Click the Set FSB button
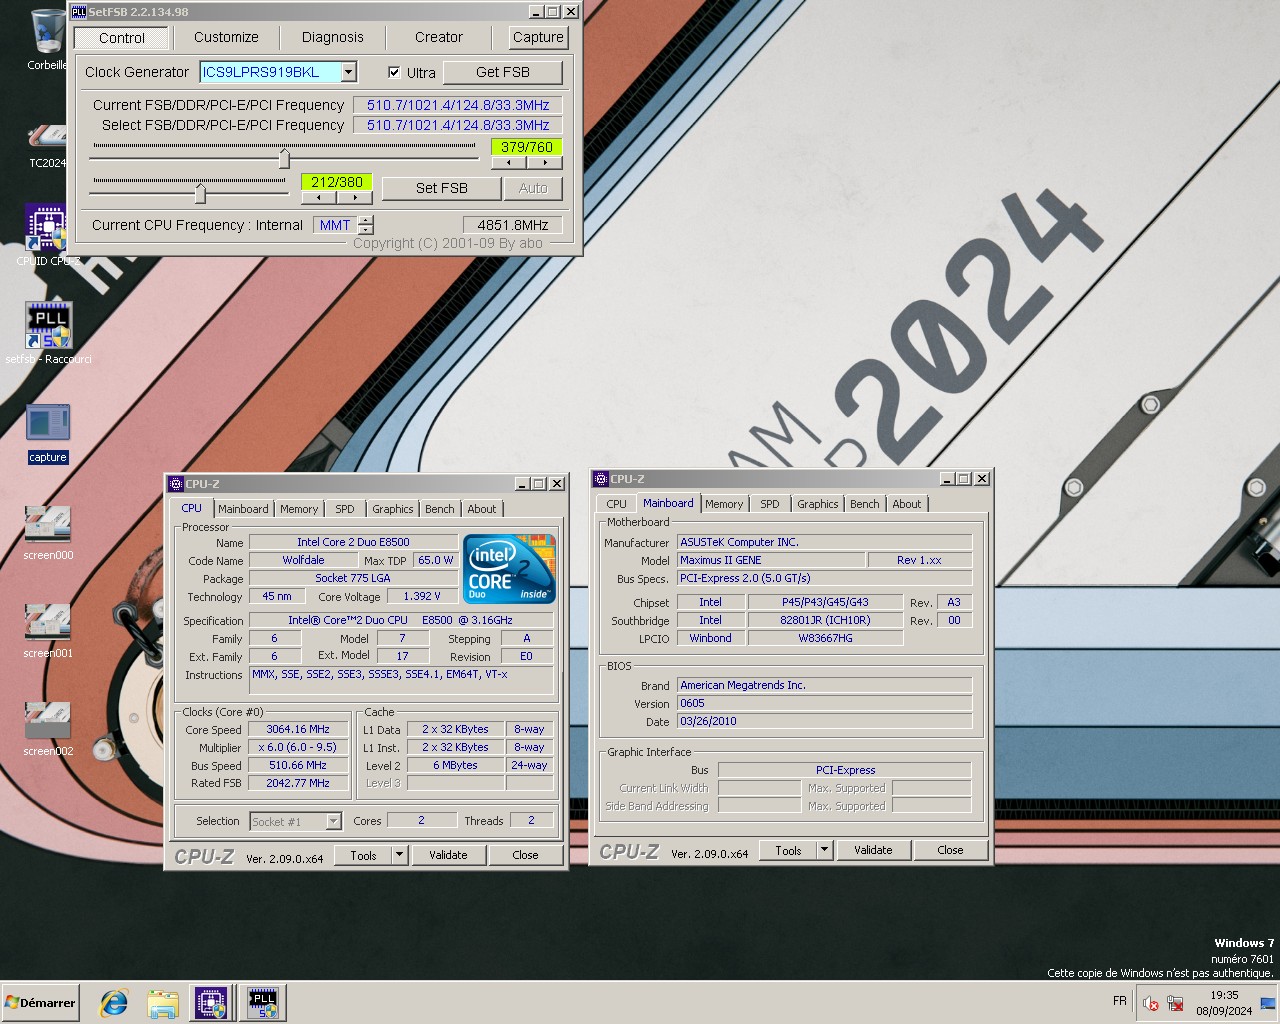Viewport: 1280px width, 1024px height. pos(441,188)
